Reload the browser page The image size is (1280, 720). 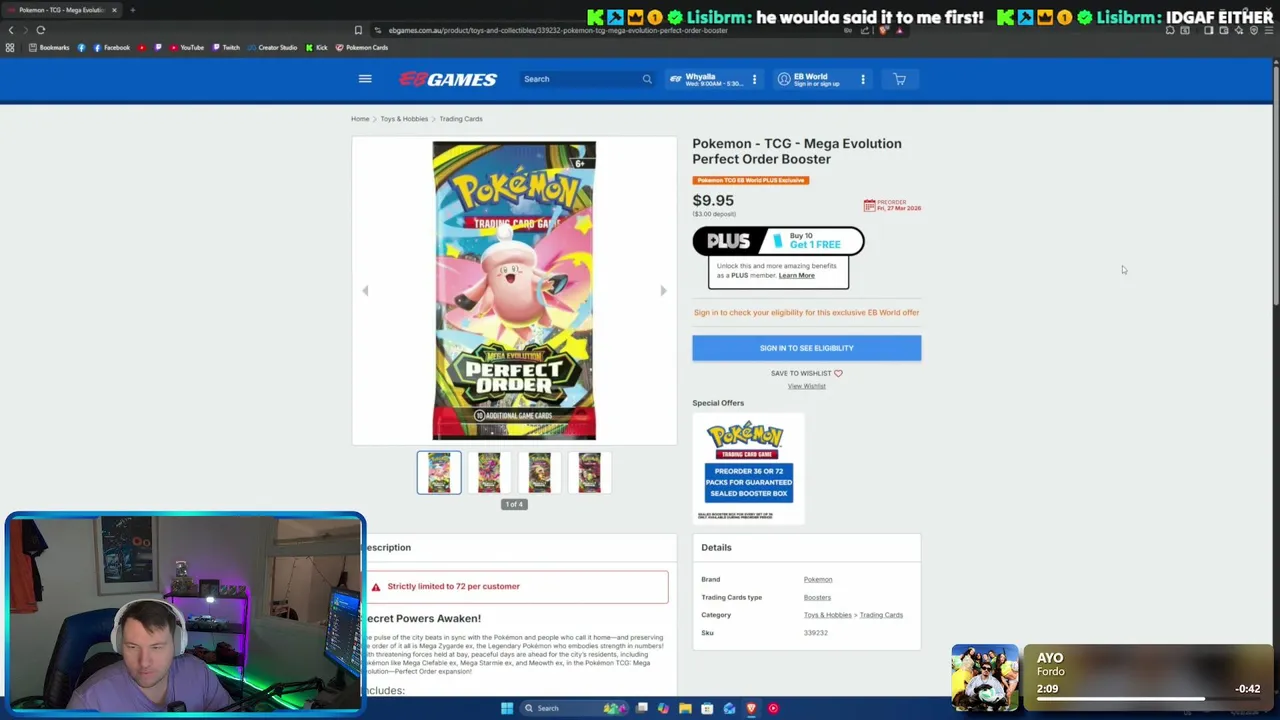coord(40,30)
